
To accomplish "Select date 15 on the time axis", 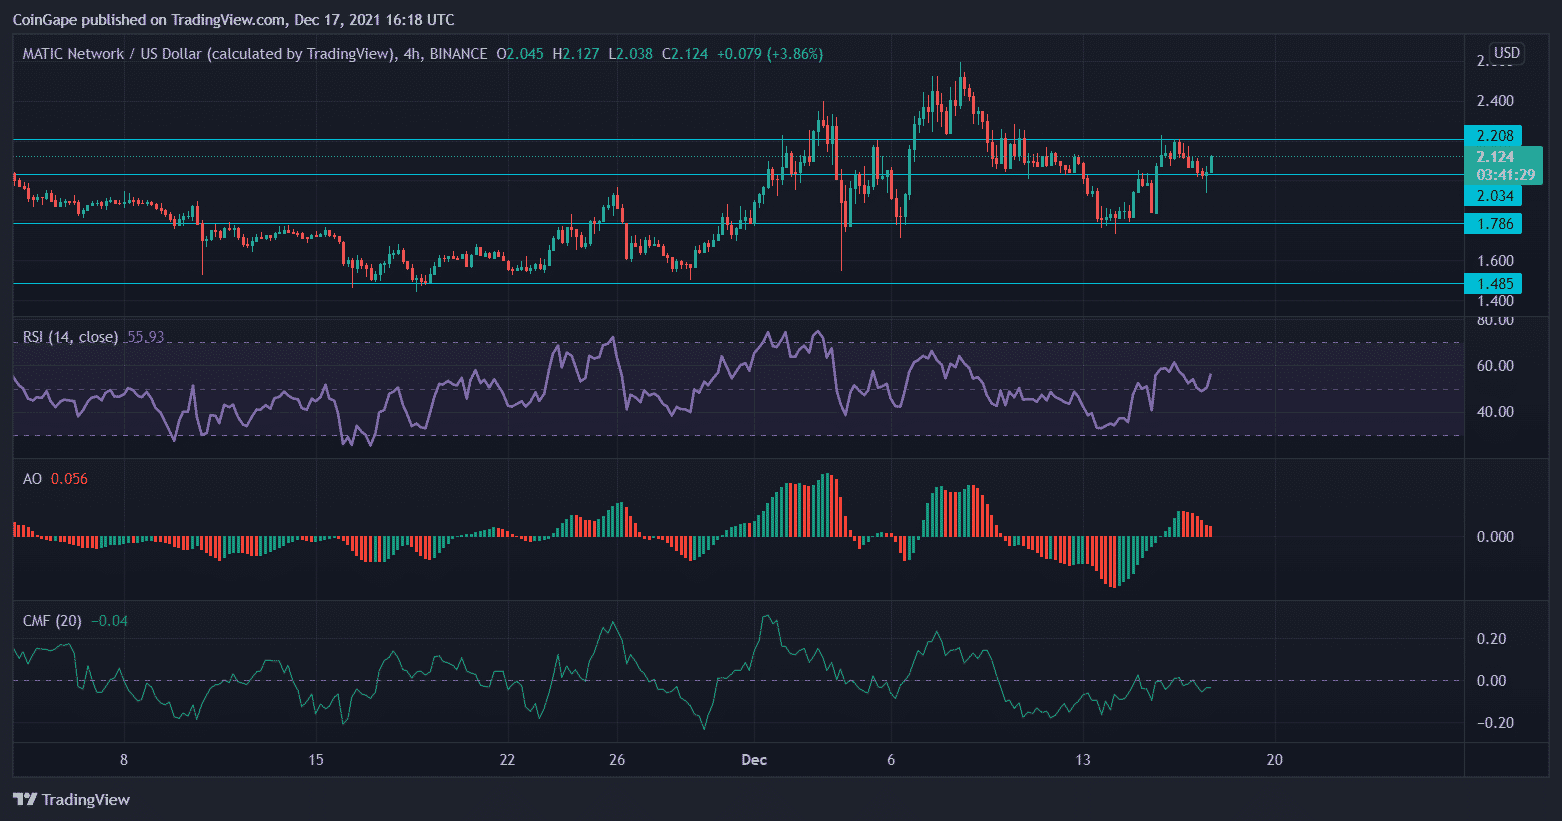I will [315, 760].
